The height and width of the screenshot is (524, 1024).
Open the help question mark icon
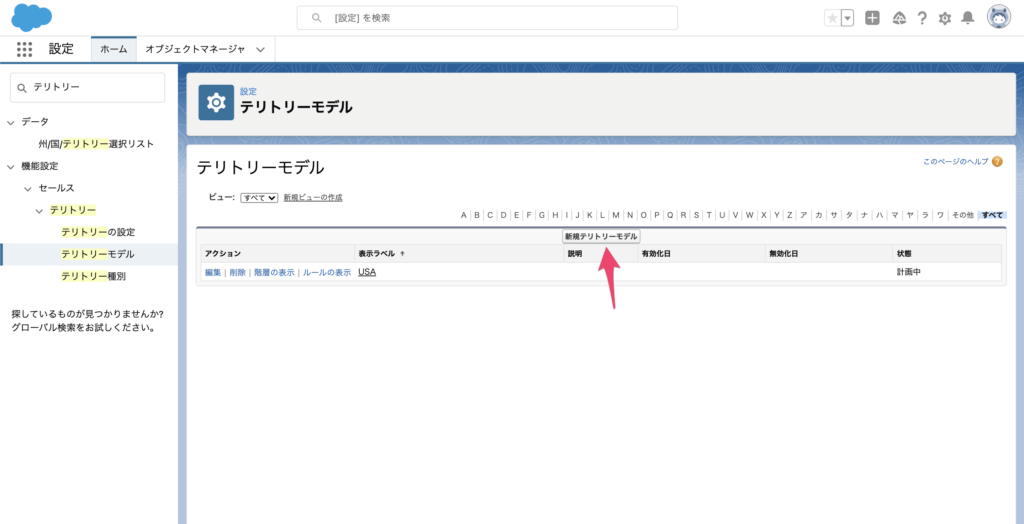922,18
